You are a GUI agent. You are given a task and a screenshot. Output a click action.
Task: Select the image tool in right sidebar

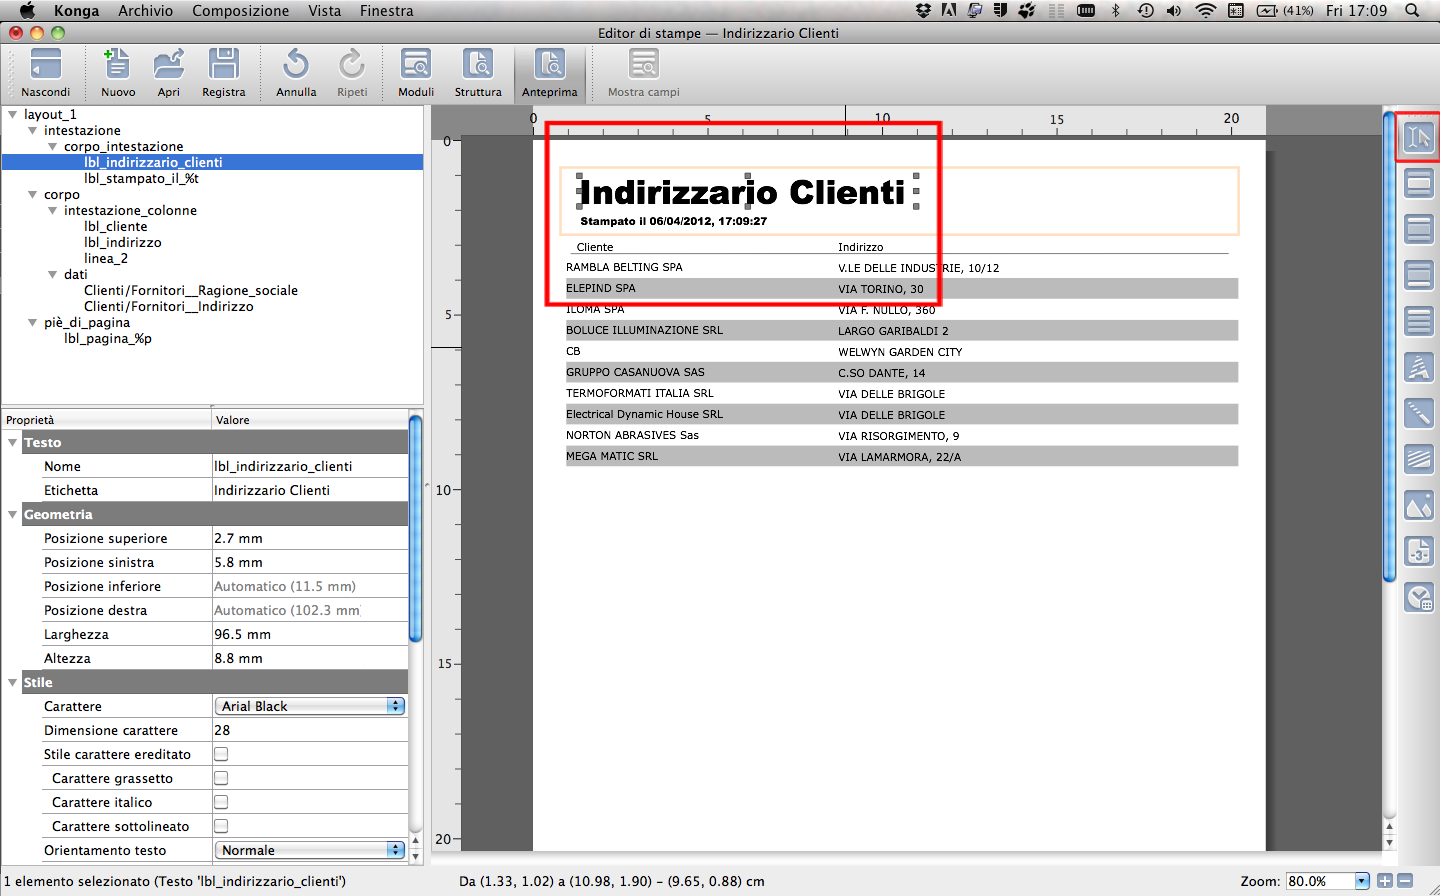tap(1418, 506)
